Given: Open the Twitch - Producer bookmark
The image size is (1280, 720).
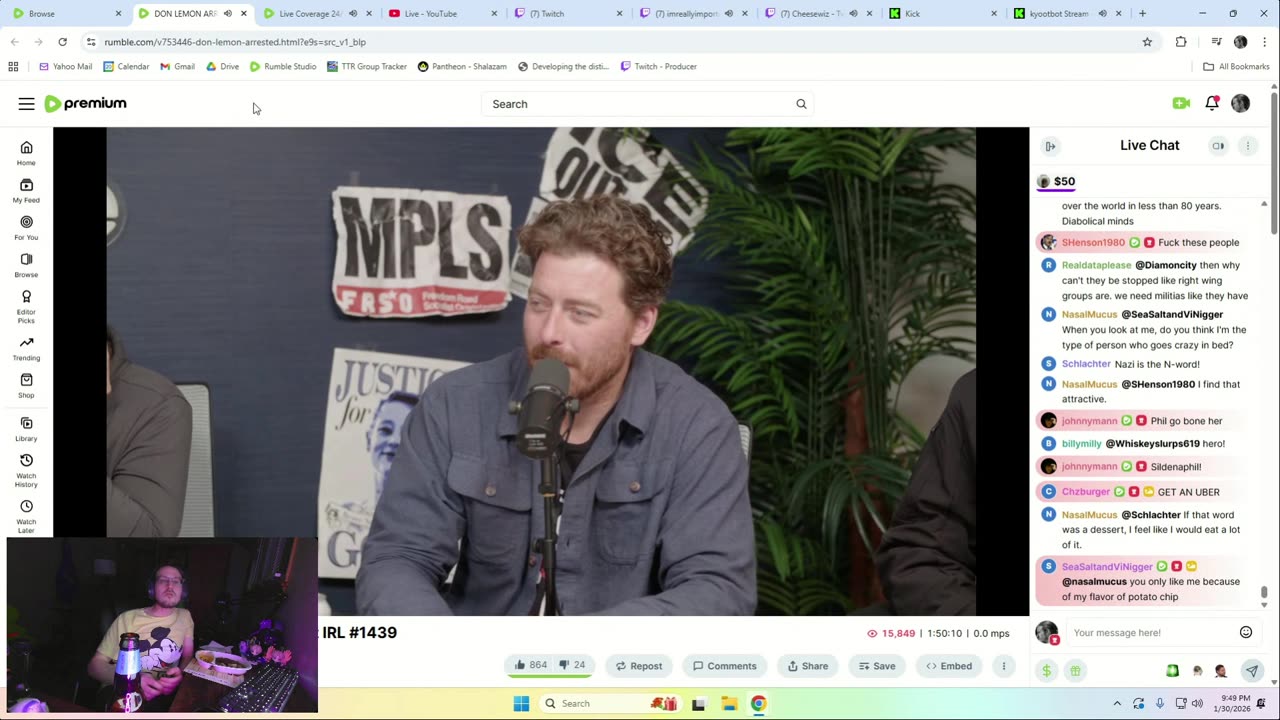Looking at the screenshot, I should coord(658,66).
